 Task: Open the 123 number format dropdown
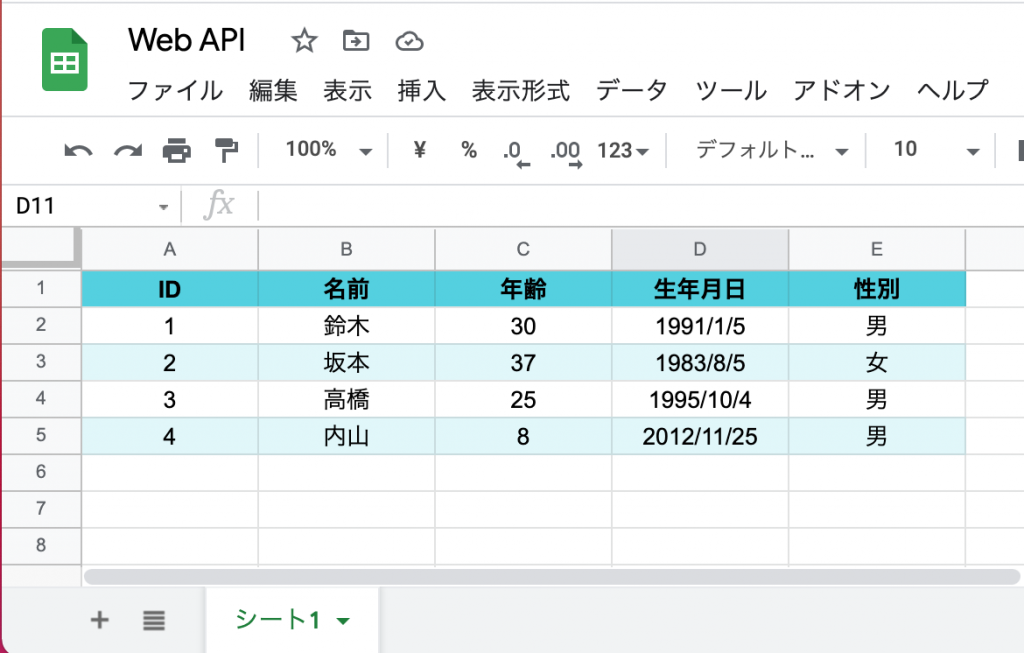coord(623,151)
